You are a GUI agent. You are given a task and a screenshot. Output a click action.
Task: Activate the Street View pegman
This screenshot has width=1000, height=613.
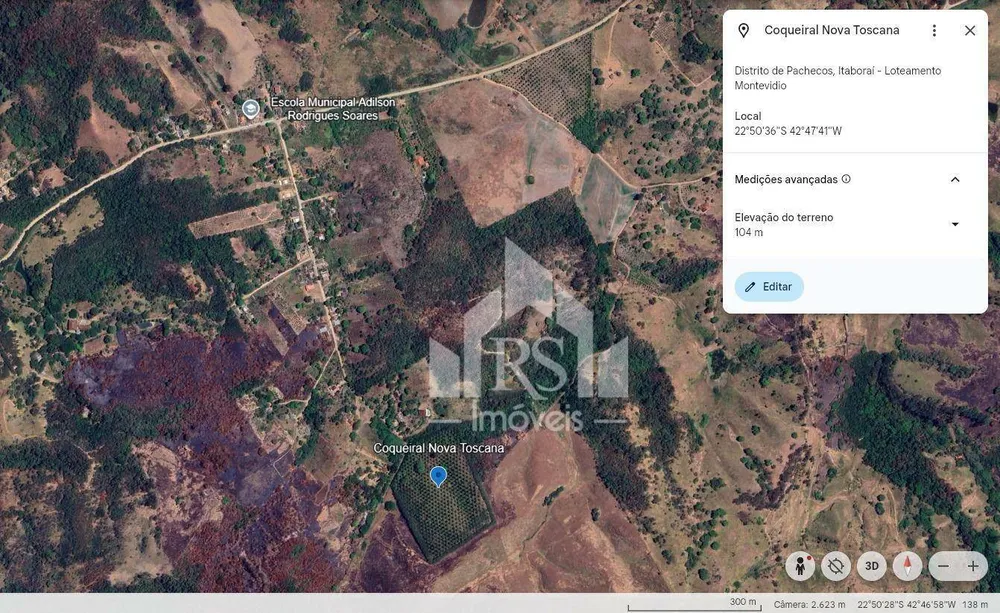pos(800,566)
